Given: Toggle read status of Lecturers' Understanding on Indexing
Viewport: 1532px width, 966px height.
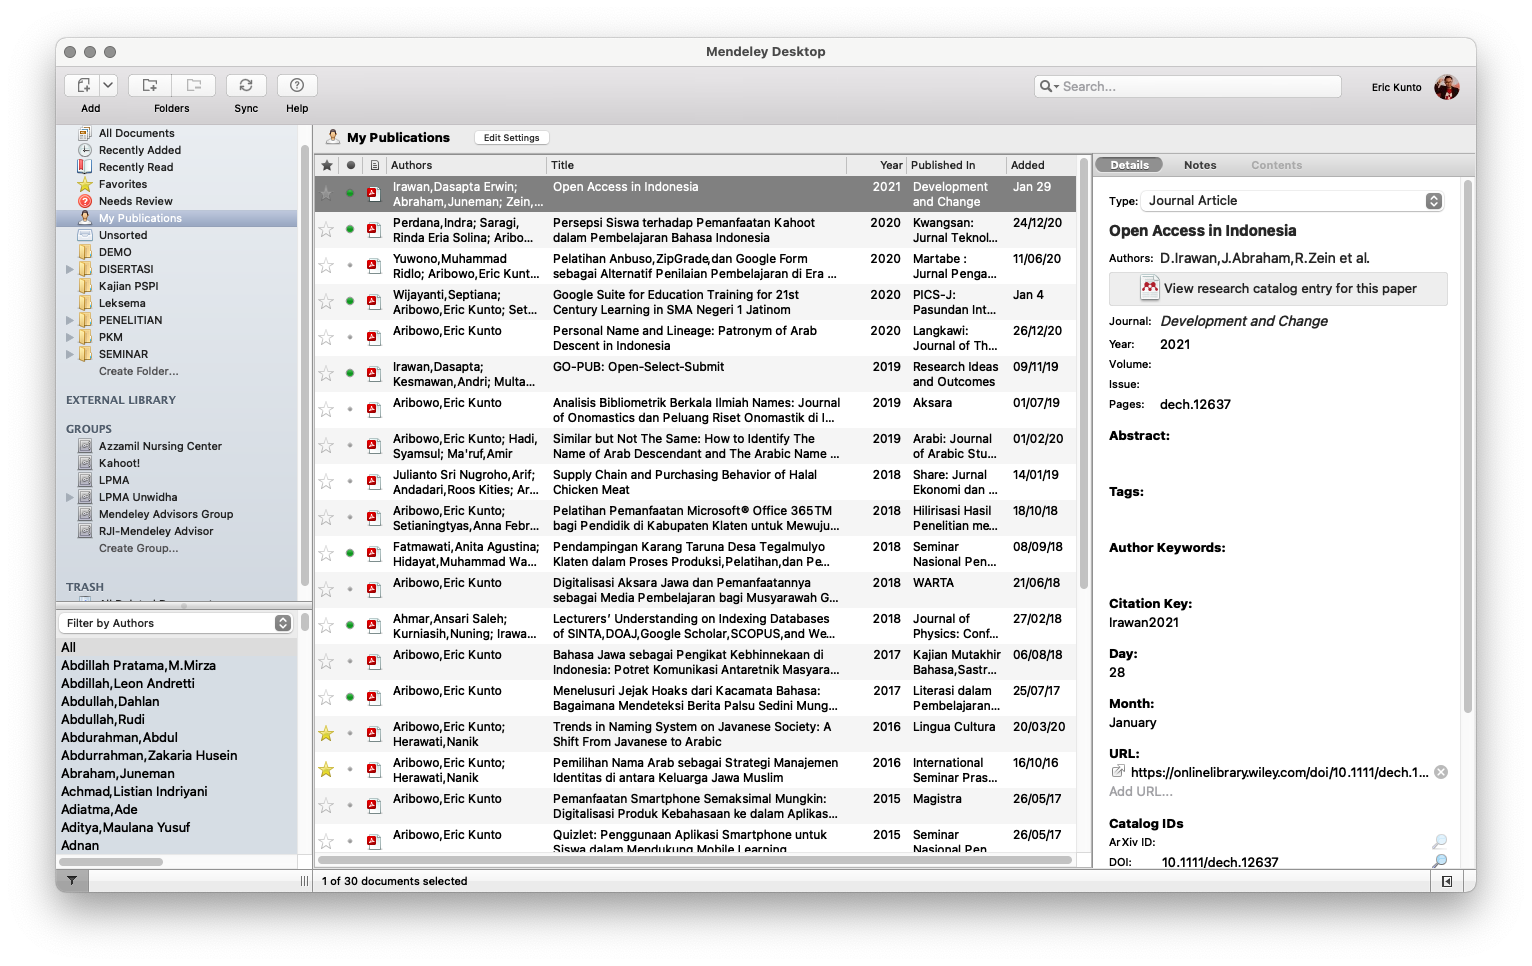Looking at the screenshot, I should pyautogui.click(x=350, y=625).
